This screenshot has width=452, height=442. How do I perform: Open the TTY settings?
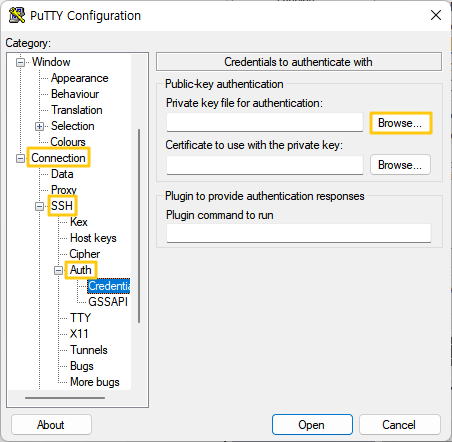pos(80,318)
